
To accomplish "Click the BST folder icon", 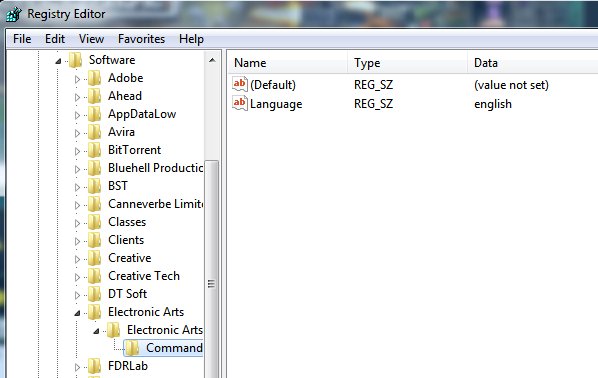I will point(94,186).
